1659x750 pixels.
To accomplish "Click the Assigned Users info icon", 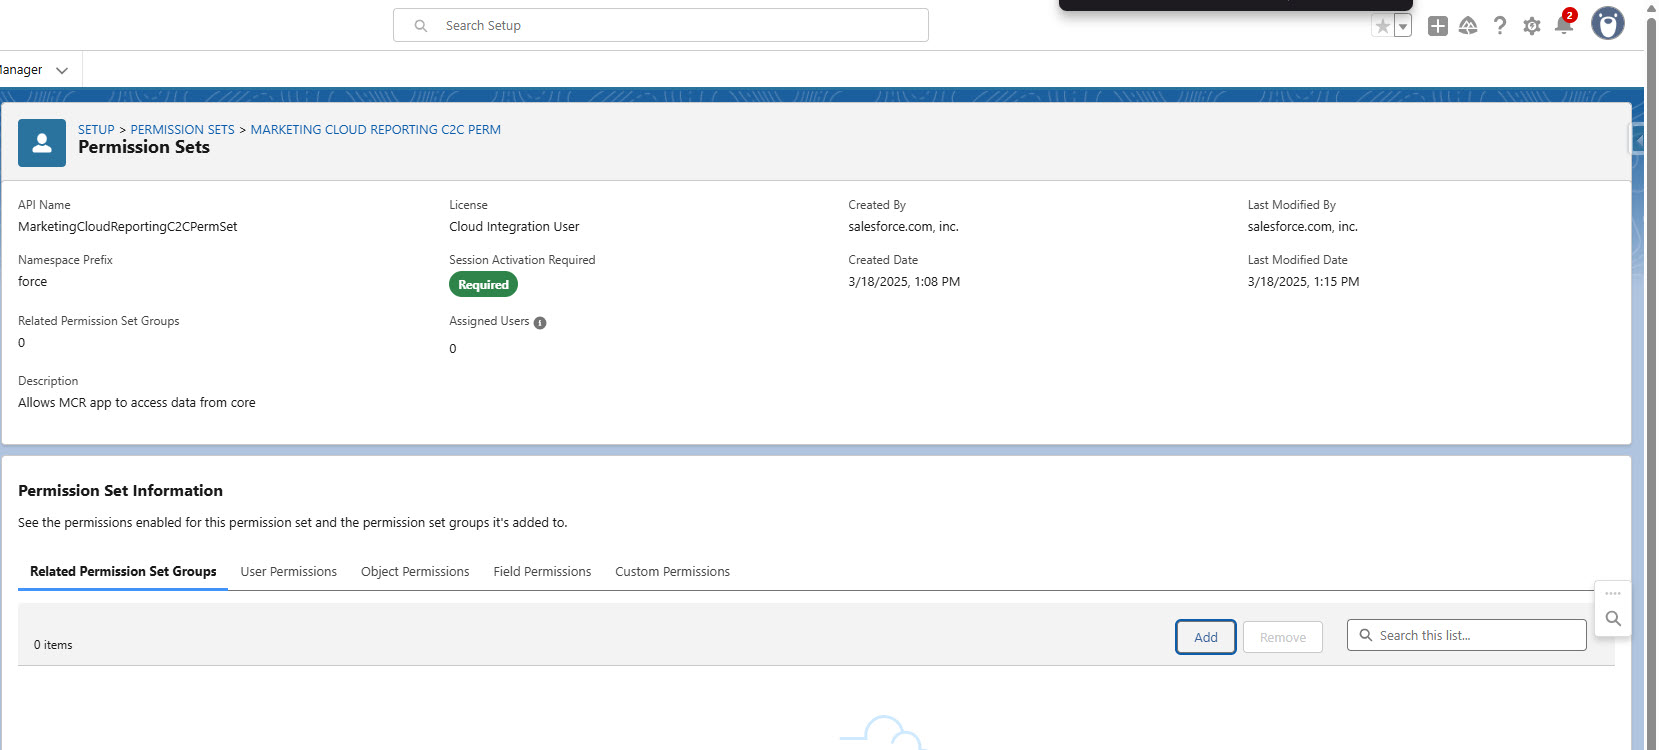I will point(540,323).
